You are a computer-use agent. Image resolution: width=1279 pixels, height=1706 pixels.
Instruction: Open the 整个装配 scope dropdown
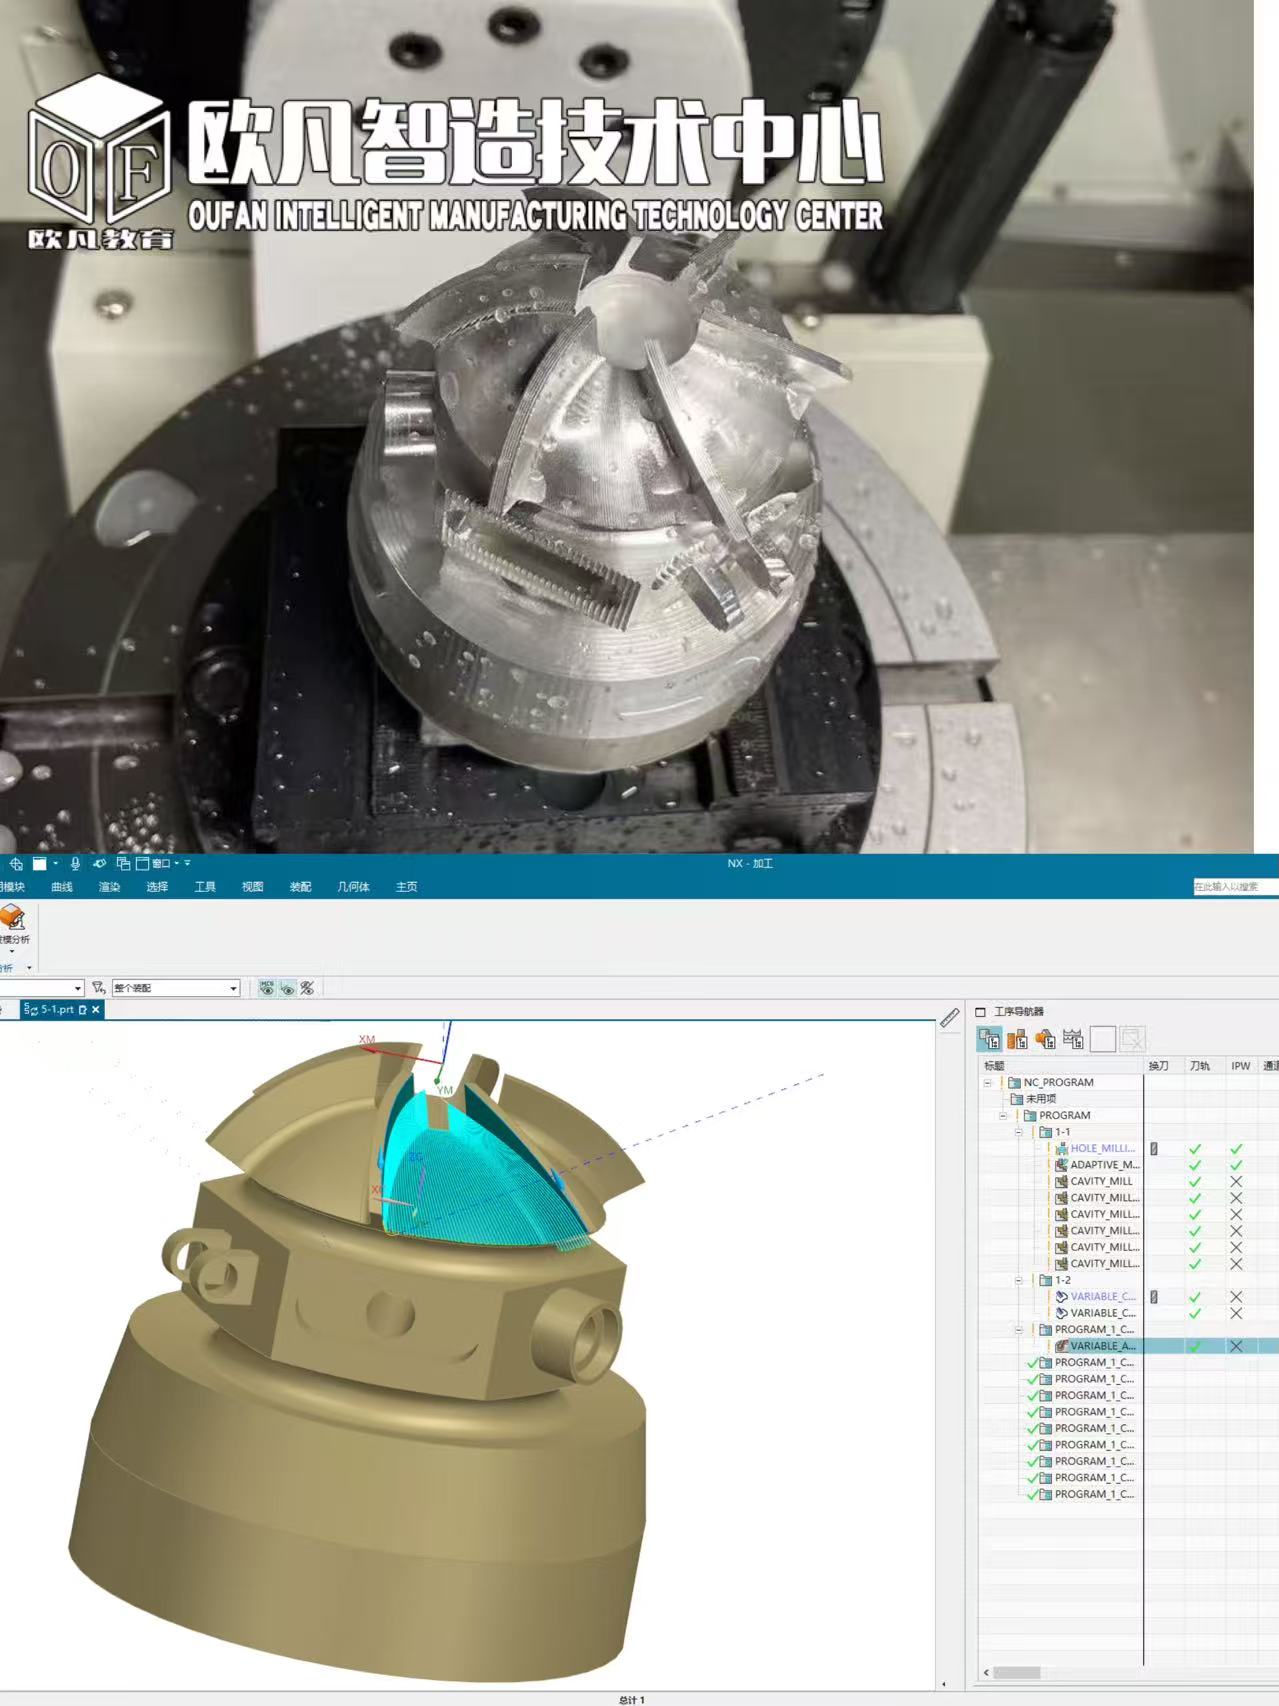175,988
